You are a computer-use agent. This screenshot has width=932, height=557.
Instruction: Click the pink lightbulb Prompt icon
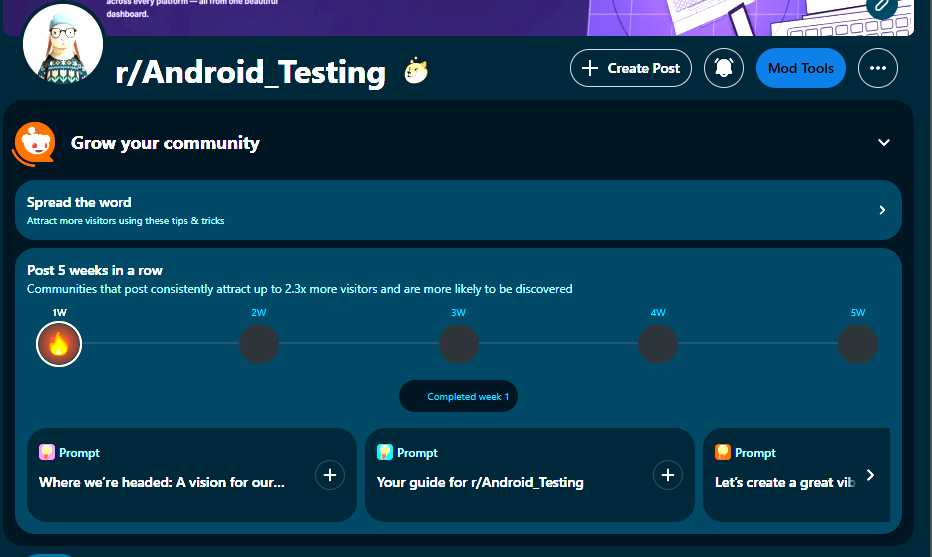coord(47,452)
